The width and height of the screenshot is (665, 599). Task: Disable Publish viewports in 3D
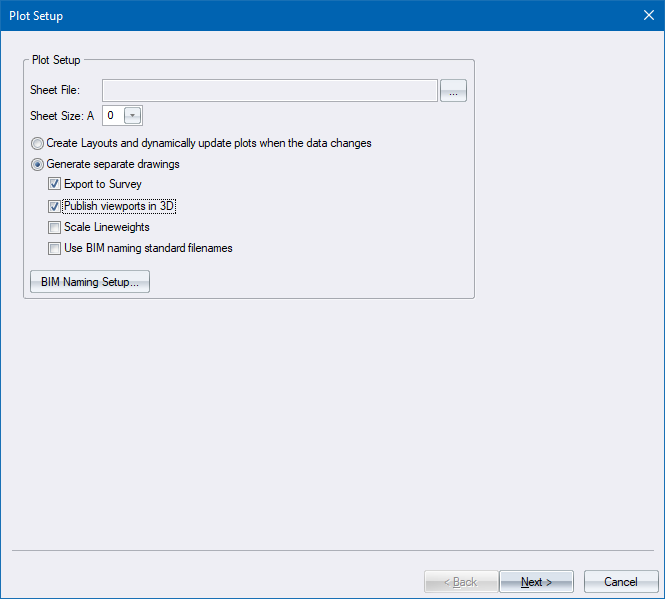click(55, 206)
